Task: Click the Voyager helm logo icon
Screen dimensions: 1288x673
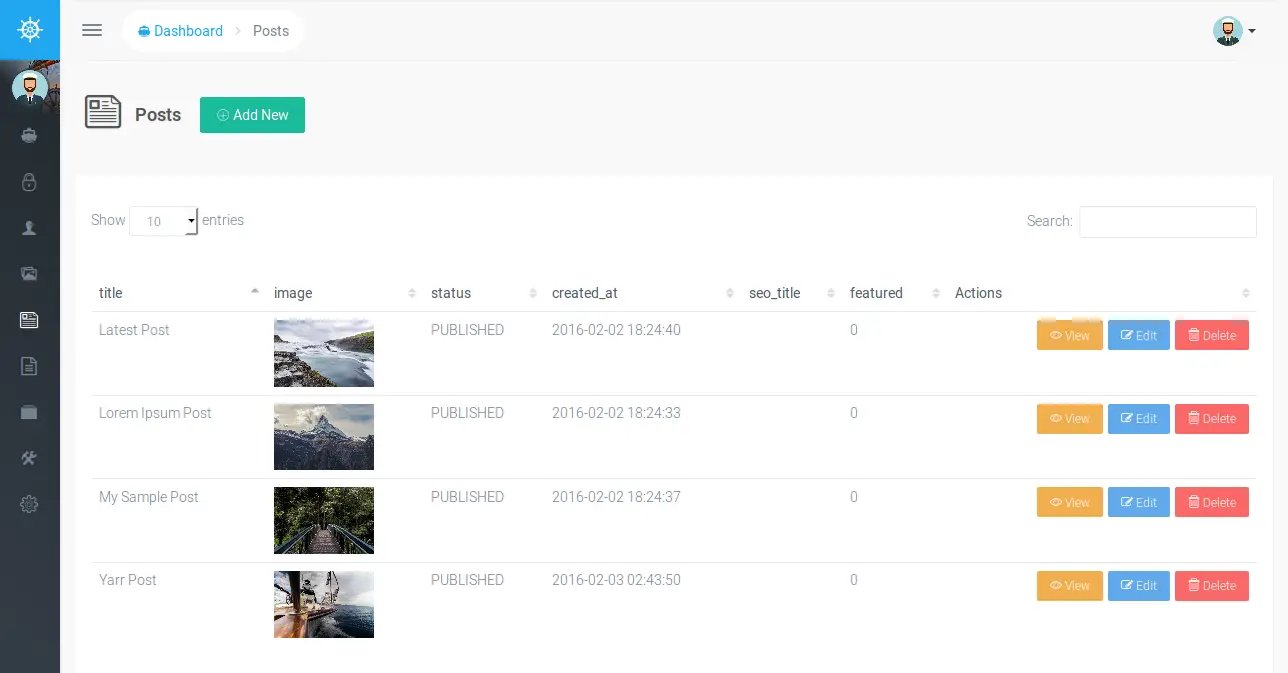Action: (x=30, y=30)
